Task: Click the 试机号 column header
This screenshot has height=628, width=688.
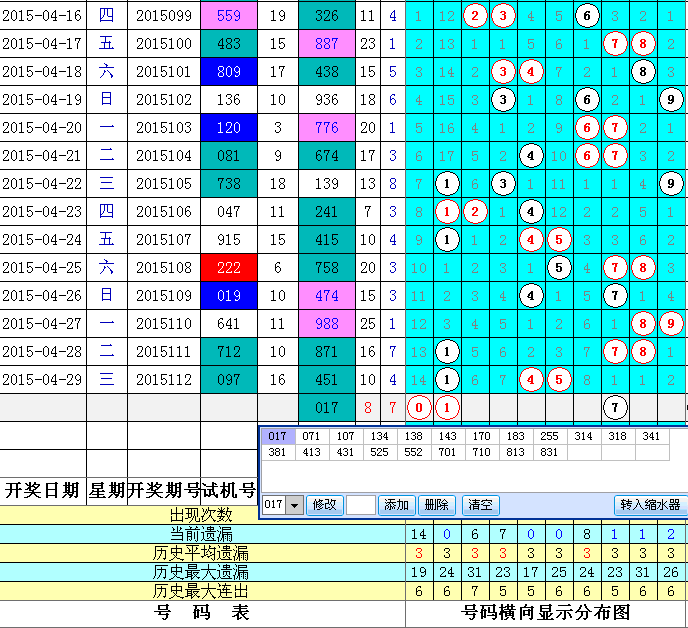Action: pos(229,490)
